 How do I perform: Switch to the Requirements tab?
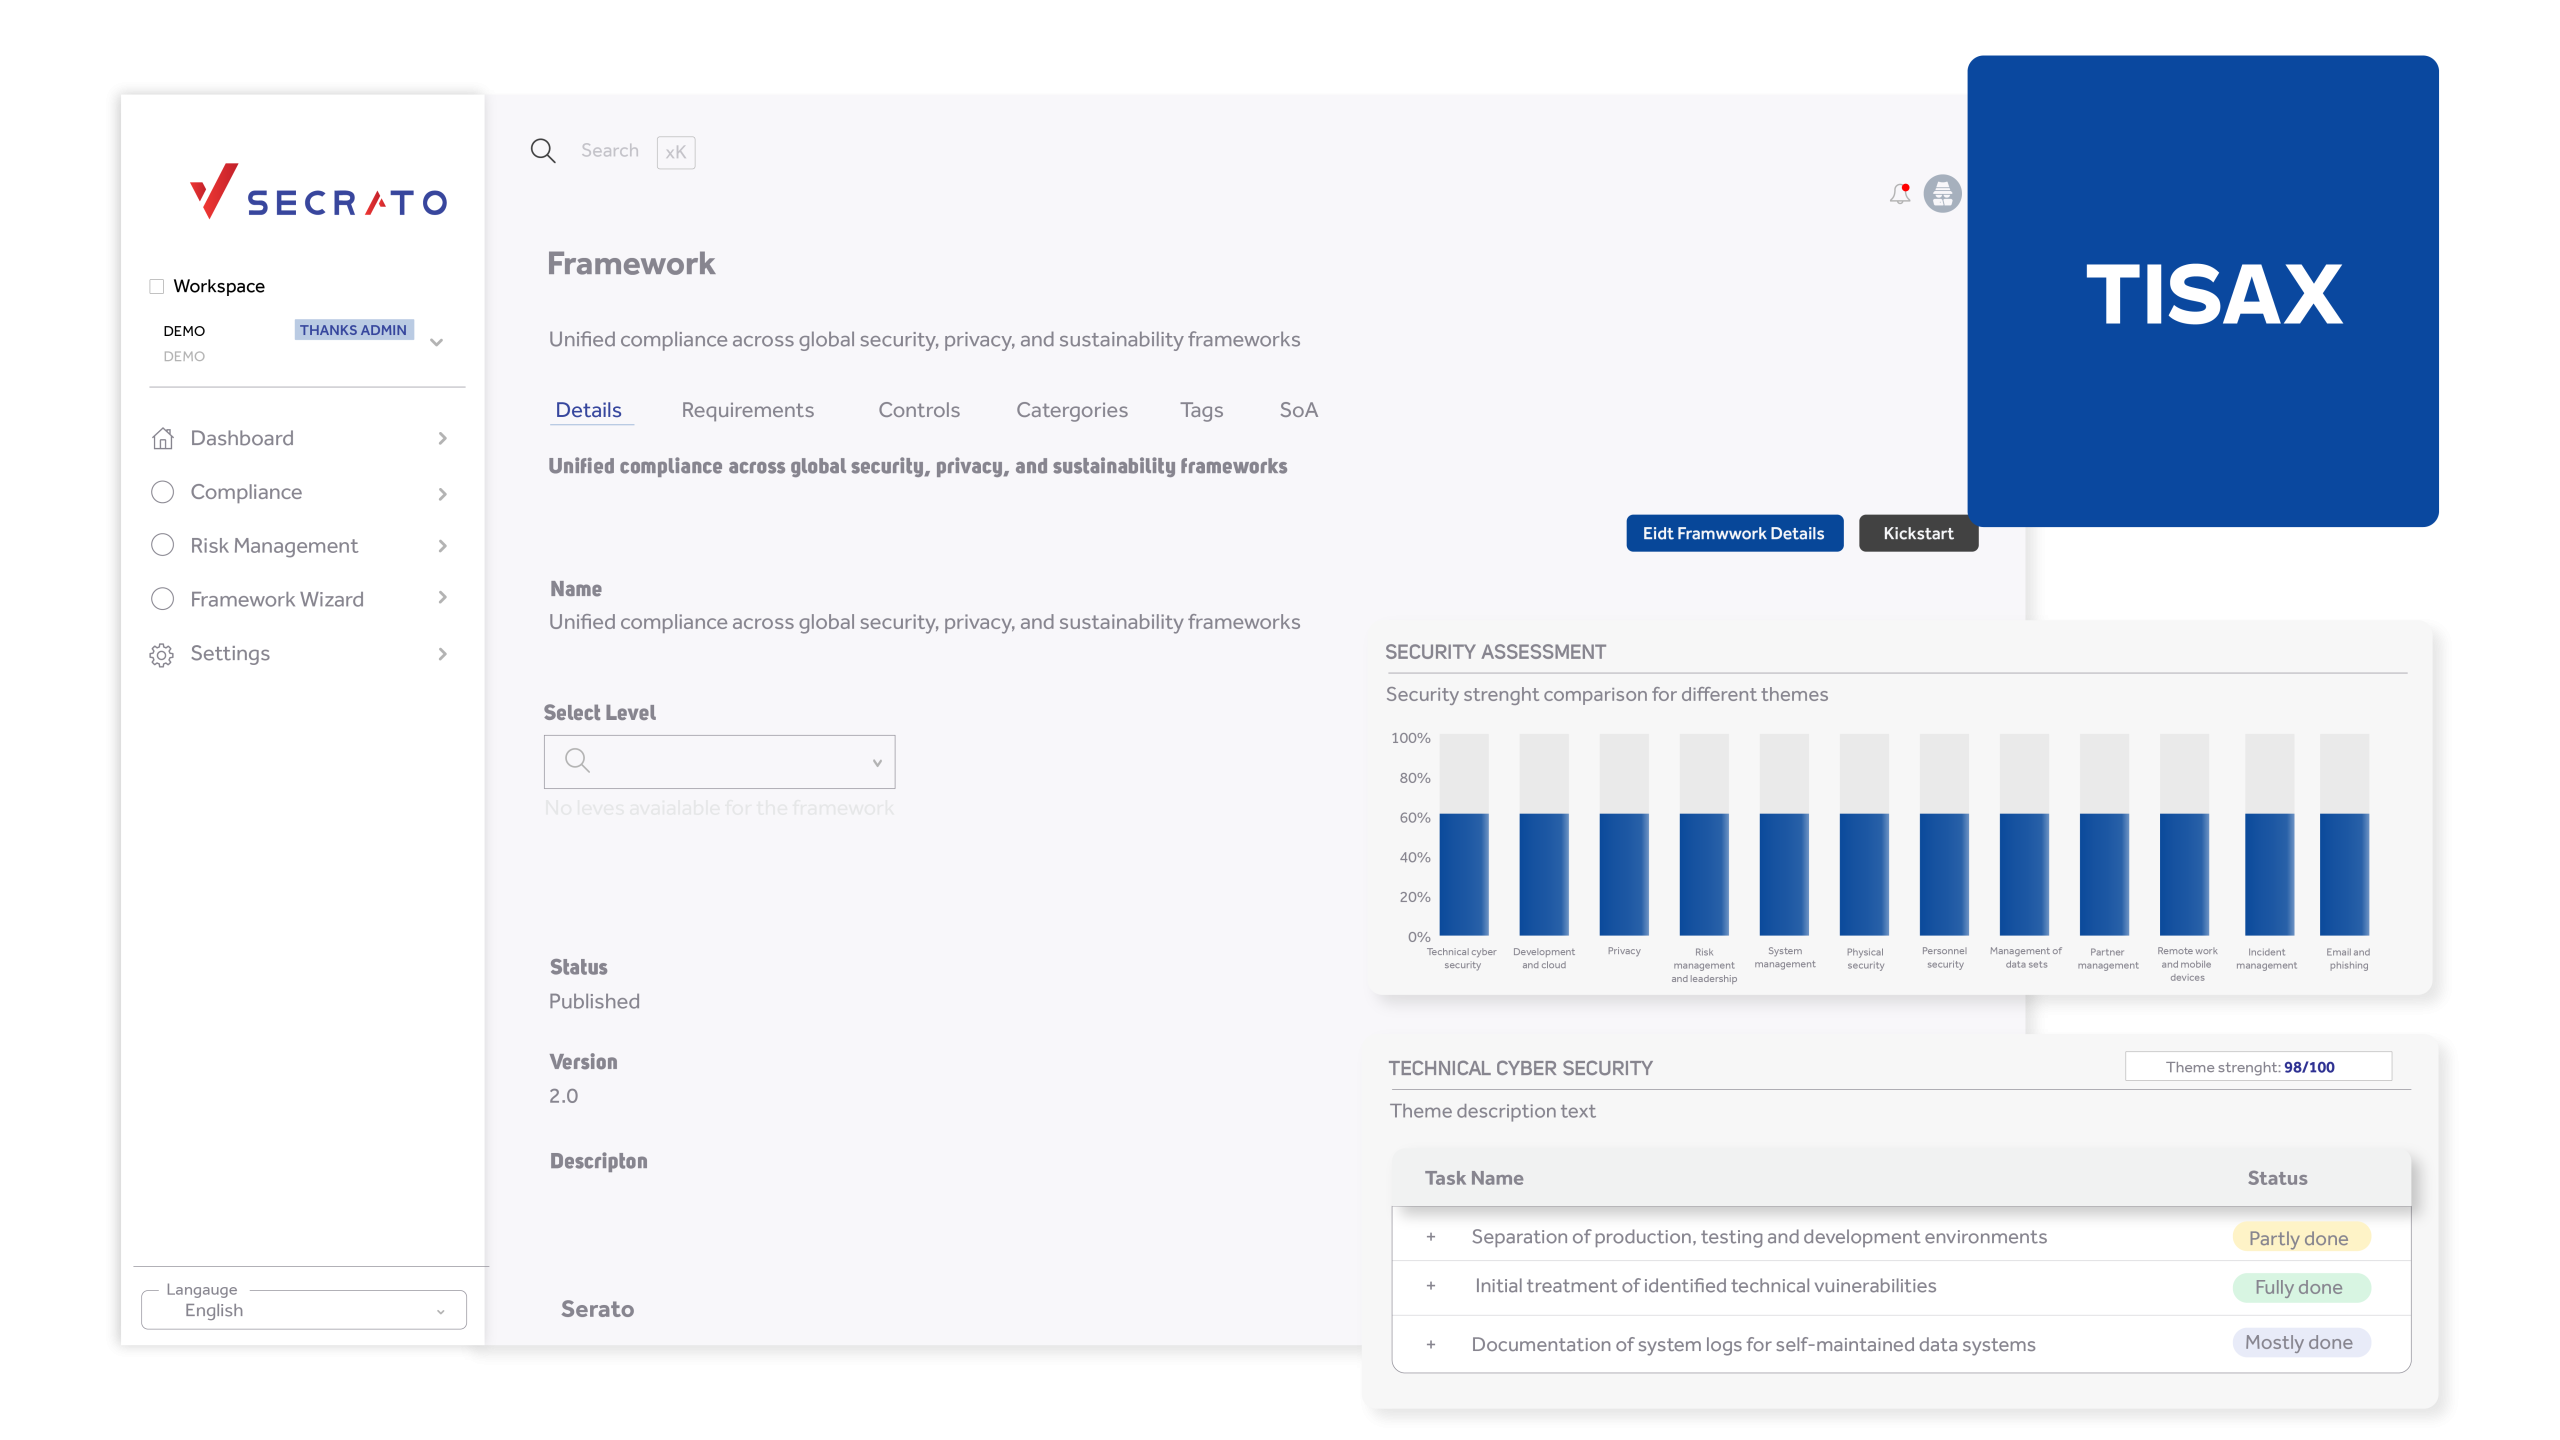tap(747, 410)
